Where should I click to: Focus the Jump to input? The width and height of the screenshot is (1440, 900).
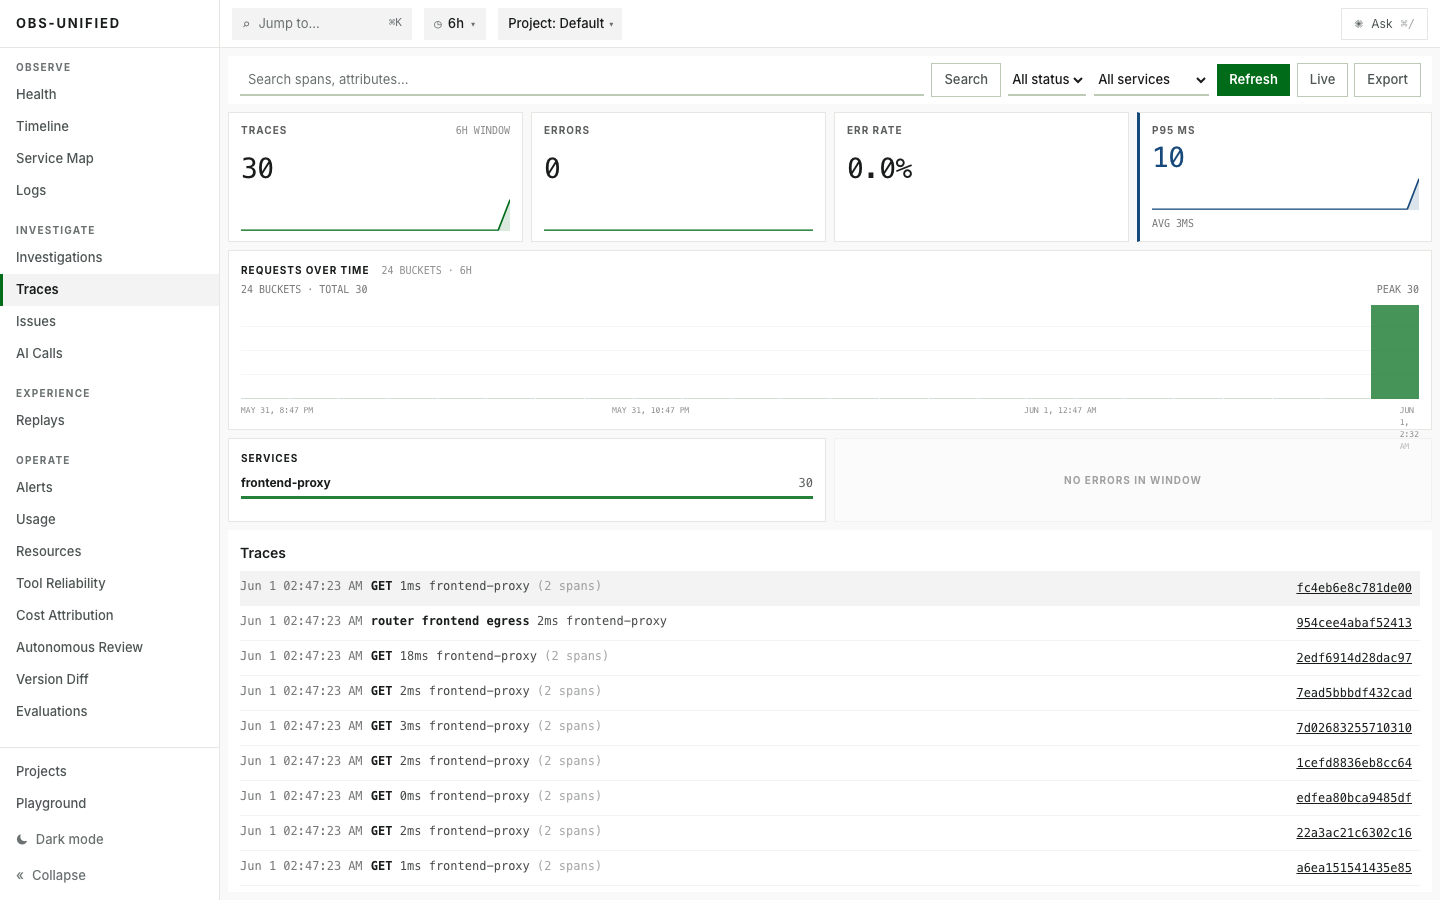[322, 24]
